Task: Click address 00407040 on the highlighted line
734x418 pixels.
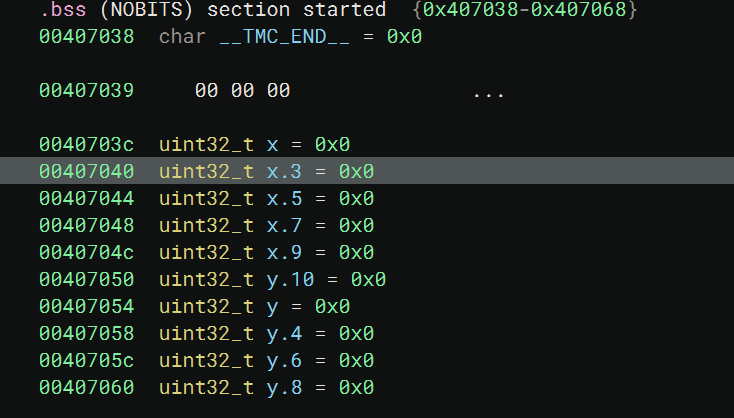Action: pyautogui.click(x=86, y=172)
